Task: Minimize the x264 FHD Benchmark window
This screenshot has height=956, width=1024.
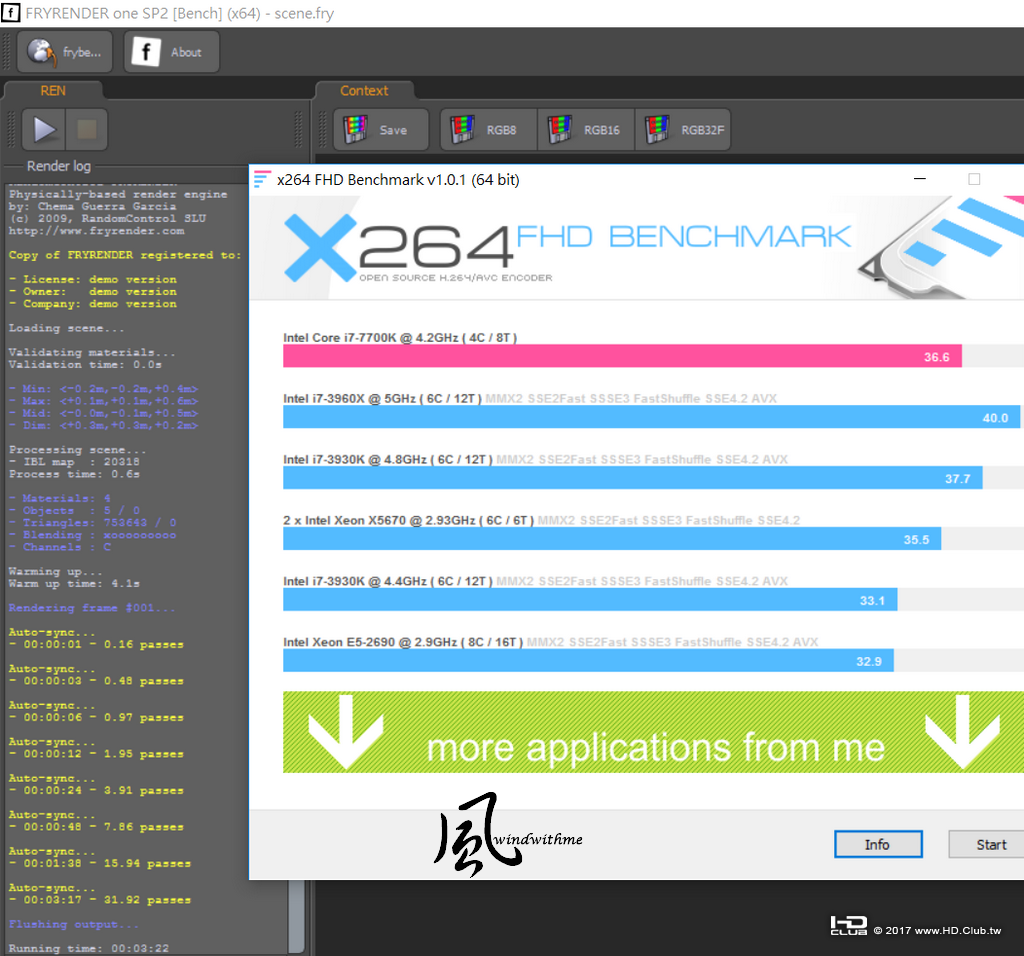Action: tap(920, 179)
